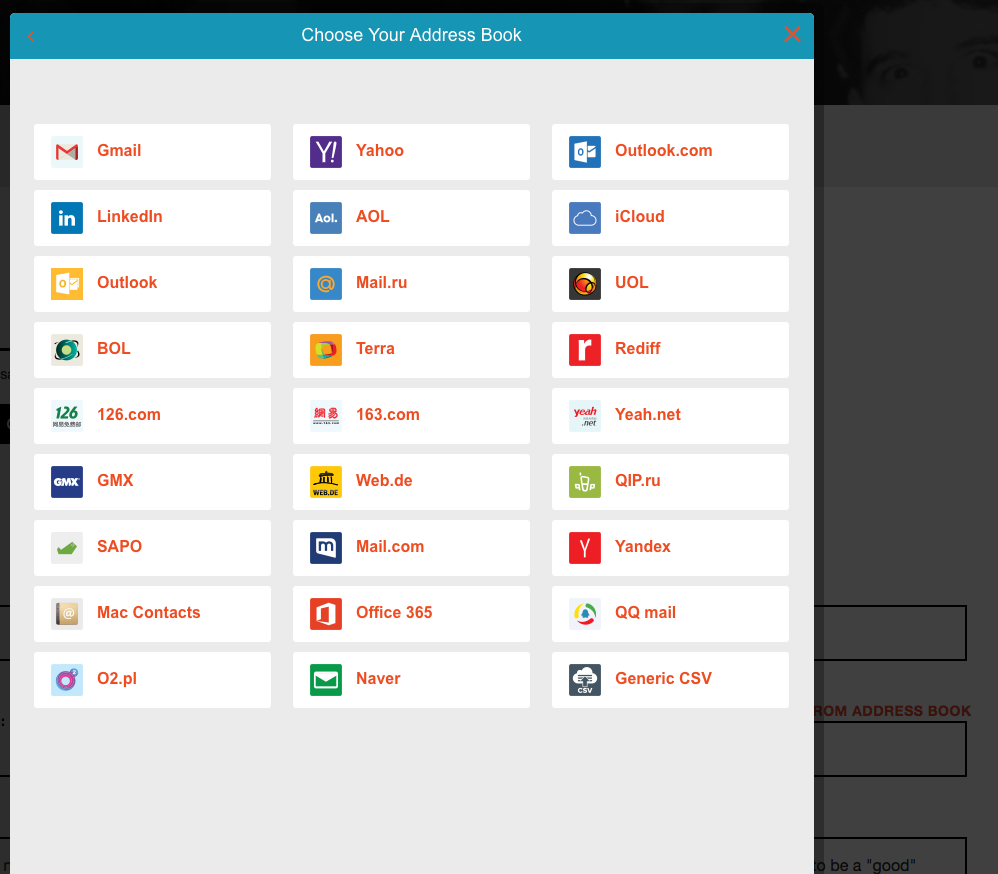Click the iCloud cloud icon
Screen dimensions: 998x874
(x=585, y=218)
